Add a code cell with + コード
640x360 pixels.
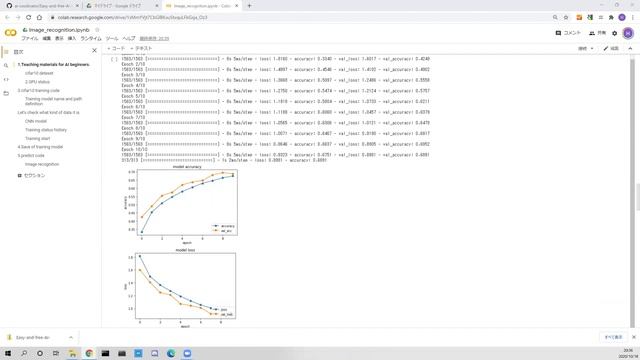click(116, 48)
